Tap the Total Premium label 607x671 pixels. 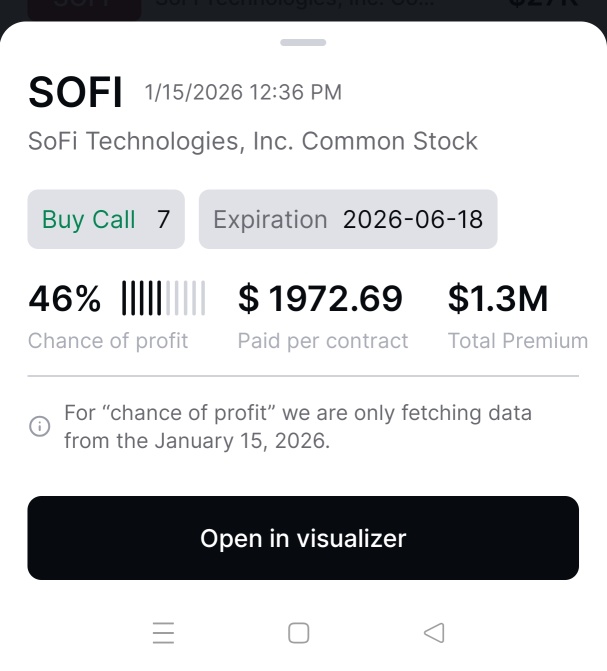coord(518,341)
